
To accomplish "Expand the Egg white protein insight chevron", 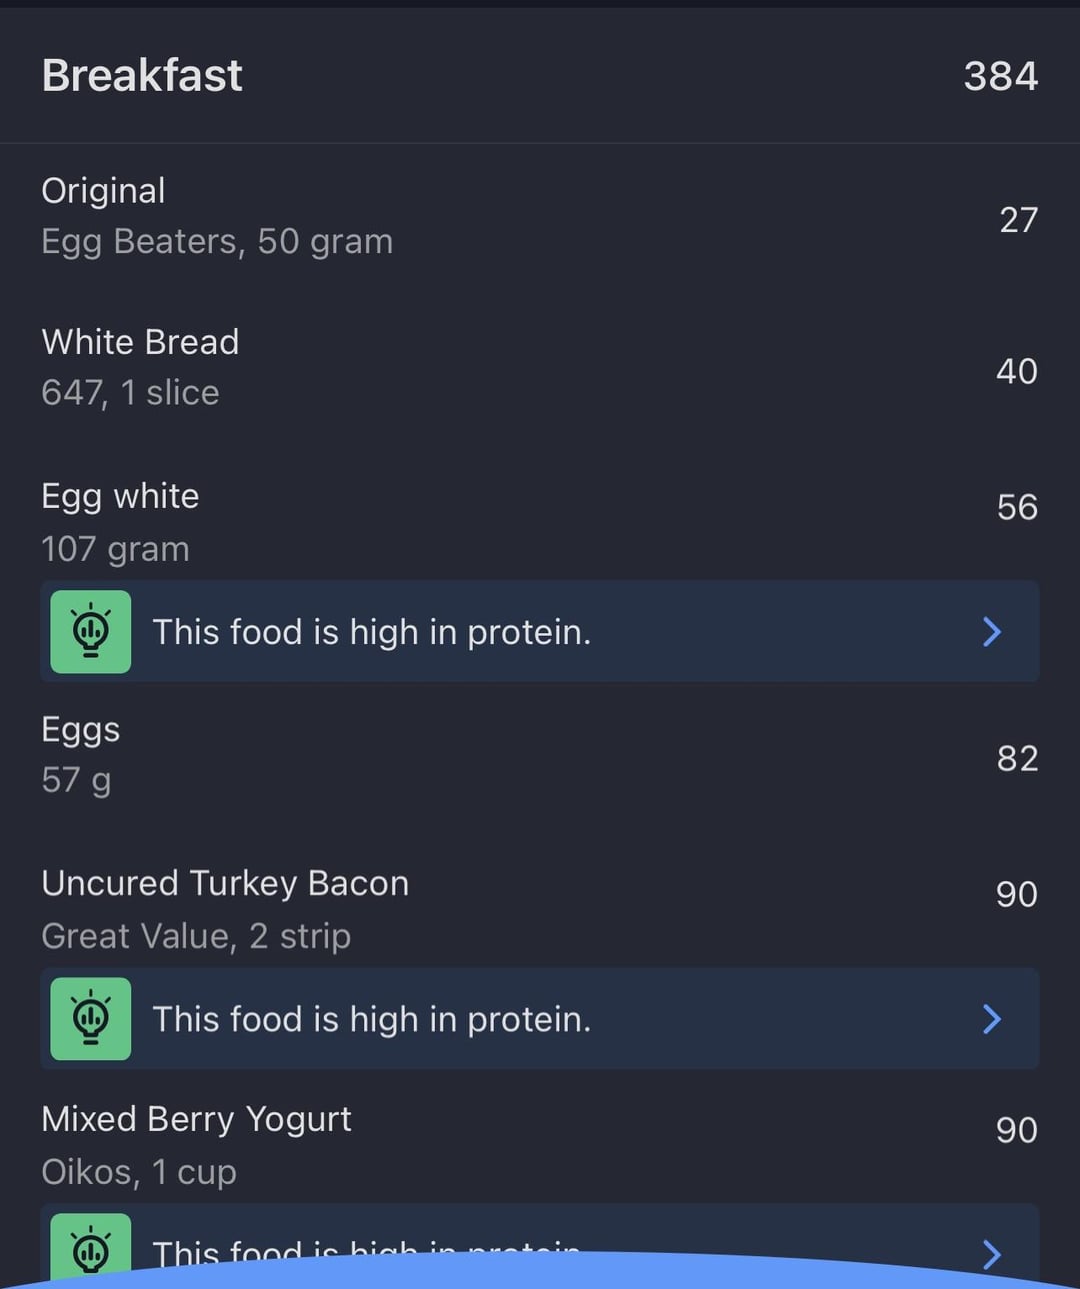I will point(991,631).
